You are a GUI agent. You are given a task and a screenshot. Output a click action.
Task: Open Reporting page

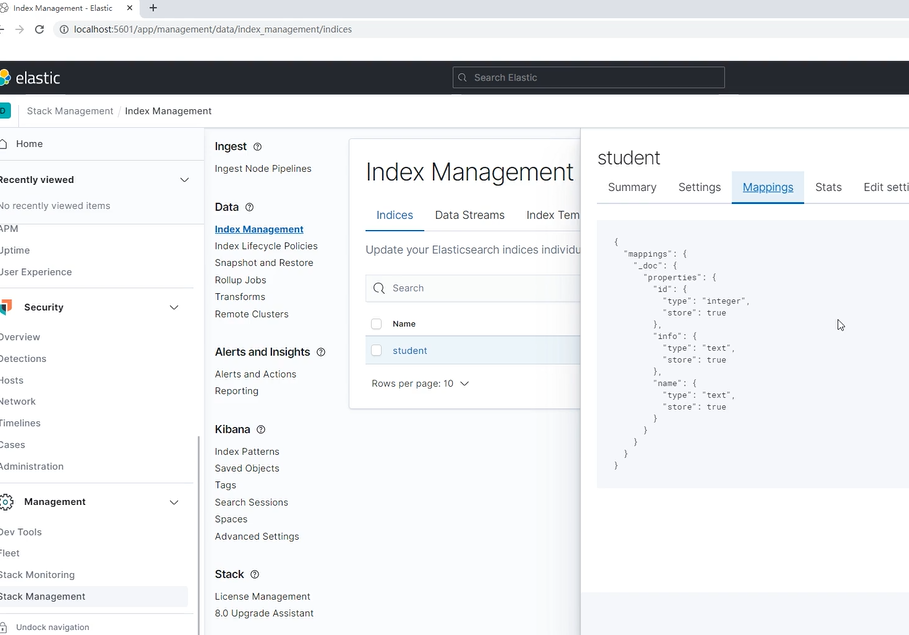pyautogui.click(x=237, y=391)
